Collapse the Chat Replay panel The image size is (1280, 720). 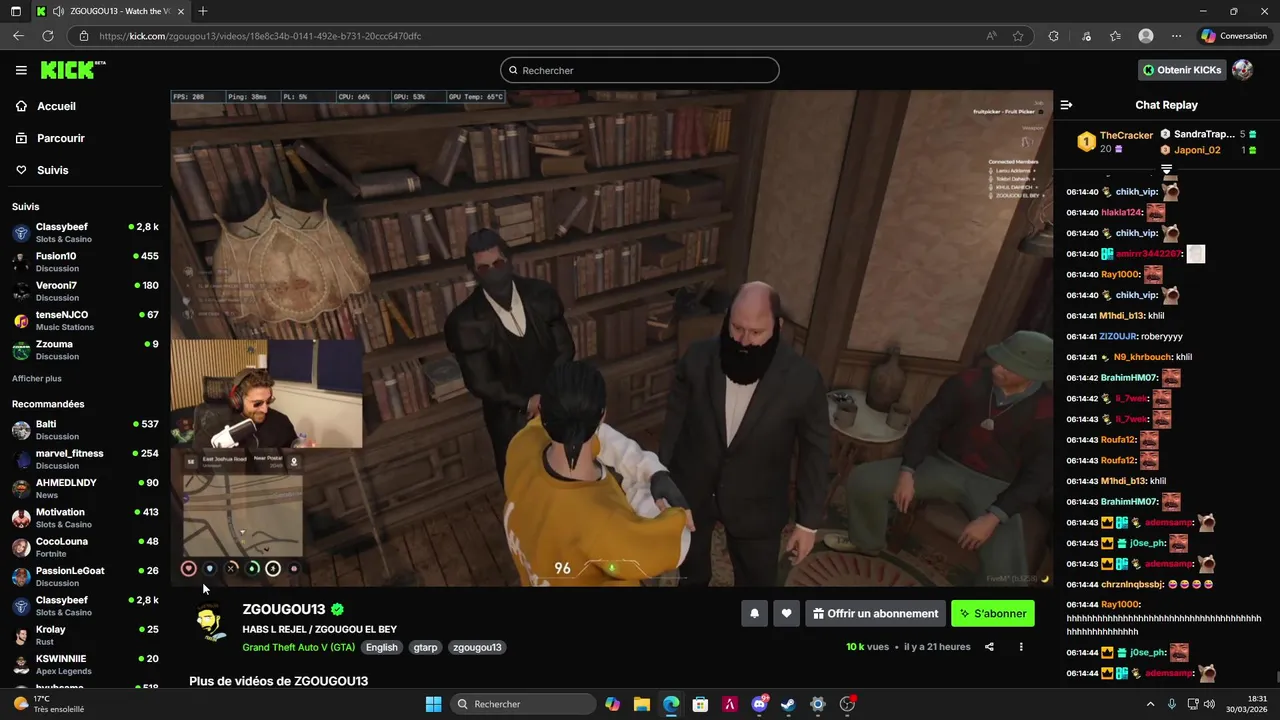(1066, 105)
